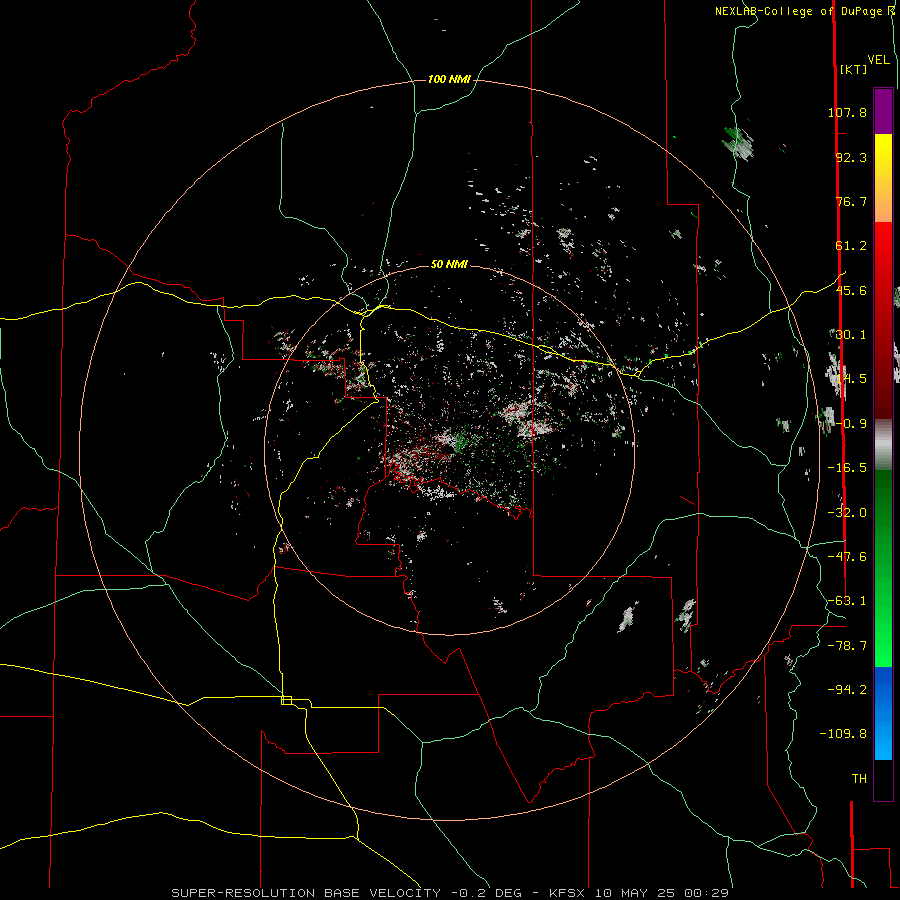Click the -16.5 scale value
The width and height of the screenshot is (900, 900).
(847, 468)
